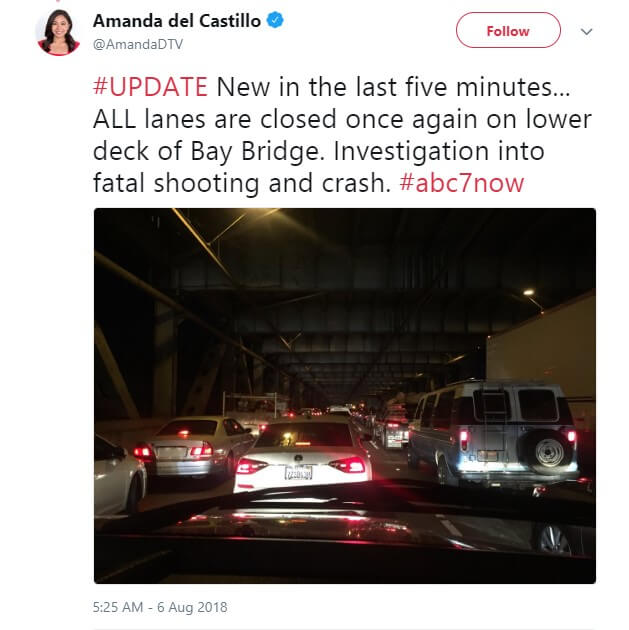The height and width of the screenshot is (630, 629).
Task: Click the white sedan's license plate in photo
Action: coord(298,473)
